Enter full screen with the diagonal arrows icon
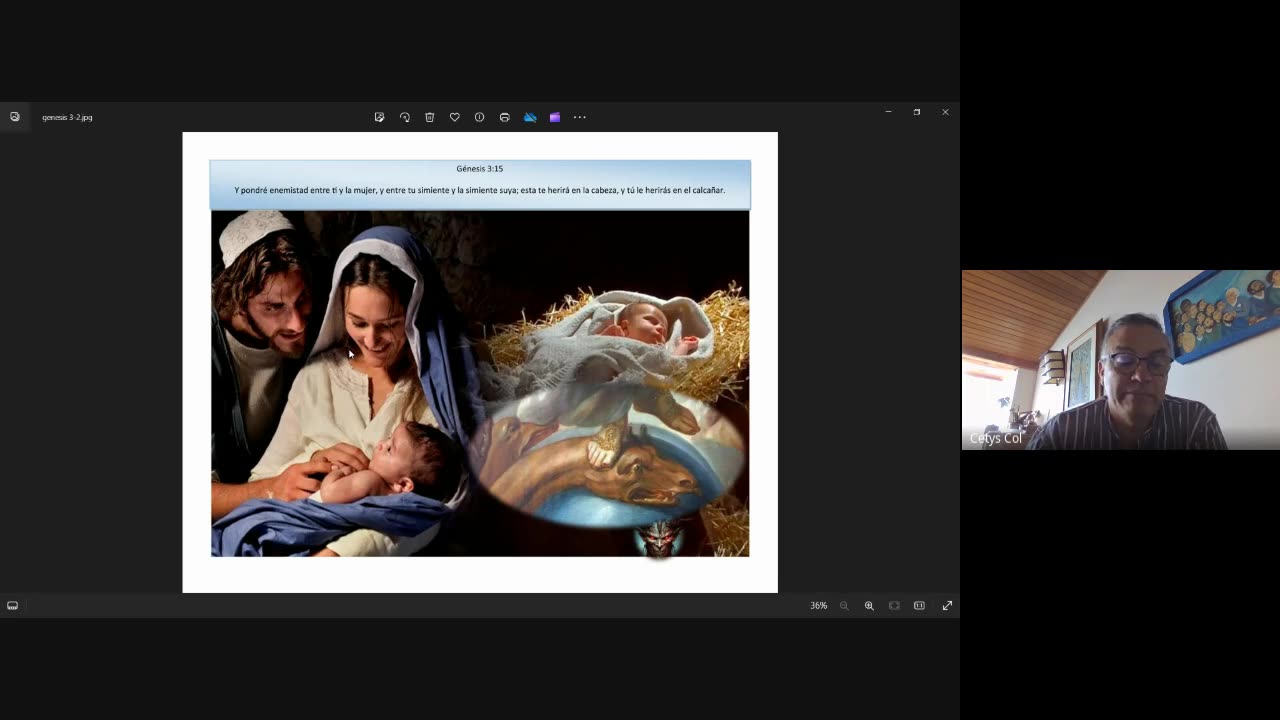This screenshot has height=720, width=1280. (x=947, y=605)
